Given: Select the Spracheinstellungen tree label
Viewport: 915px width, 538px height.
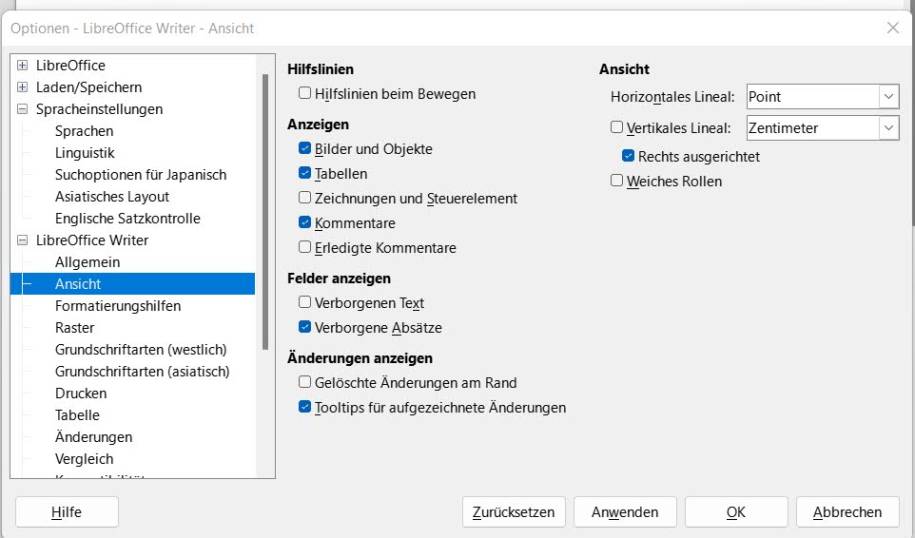Looking at the screenshot, I should (99, 109).
